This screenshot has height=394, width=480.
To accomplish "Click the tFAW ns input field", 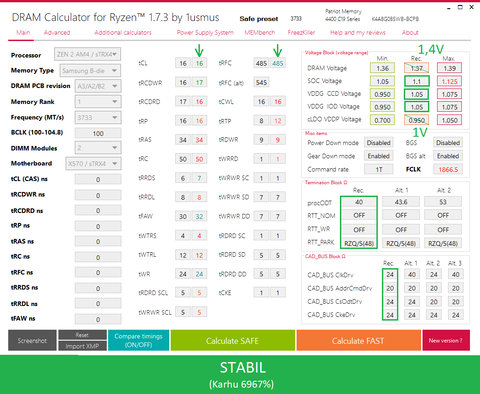I will [98, 319].
